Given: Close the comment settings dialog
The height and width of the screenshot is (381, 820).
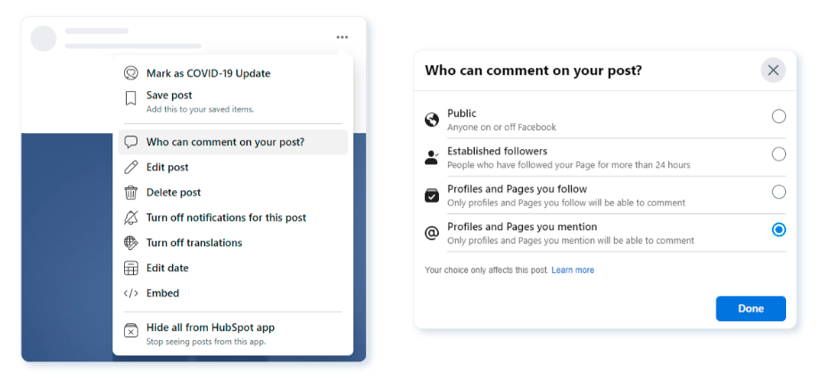Looking at the screenshot, I should coord(773,70).
